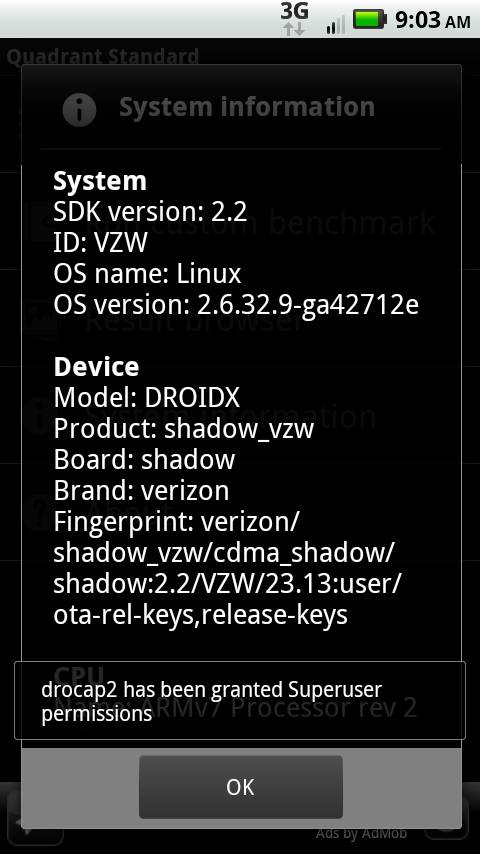The width and height of the screenshot is (480, 854).
Task: Tap the 9:03 AM clock
Action: [x=433, y=21]
